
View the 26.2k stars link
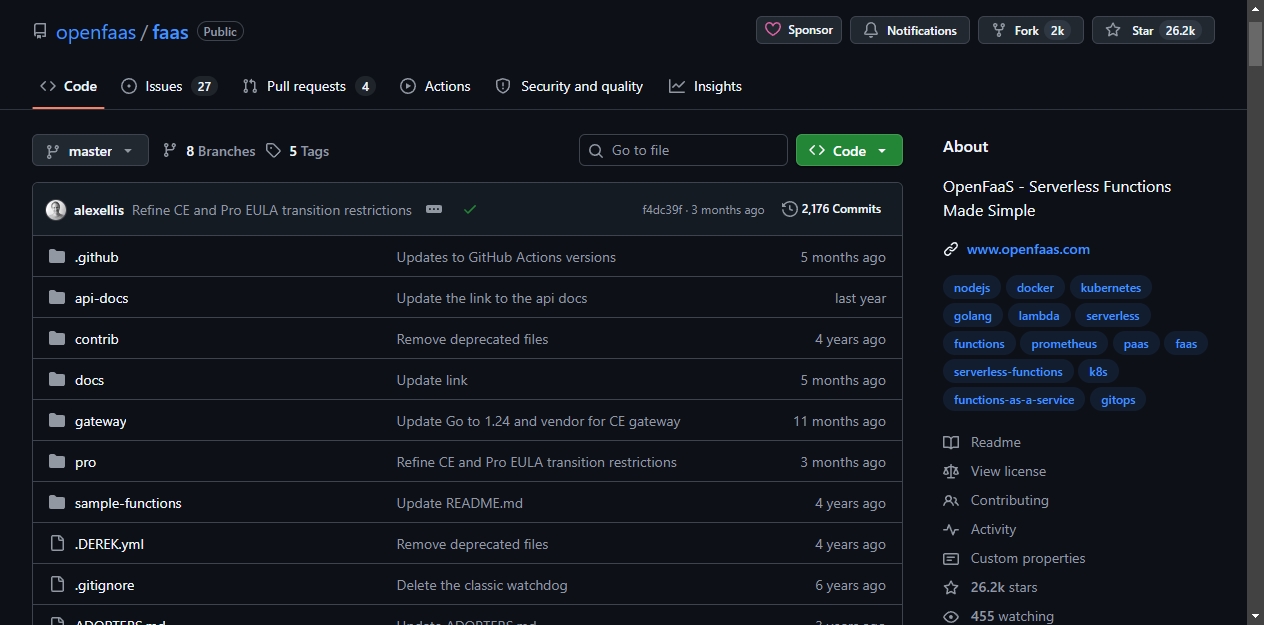(x=990, y=587)
